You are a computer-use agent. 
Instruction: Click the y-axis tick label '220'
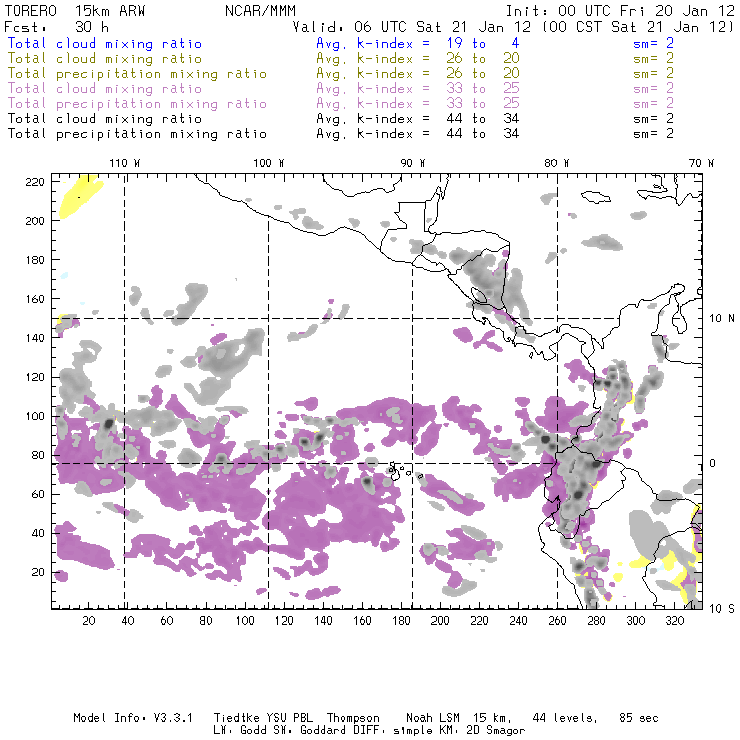(35, 182)
